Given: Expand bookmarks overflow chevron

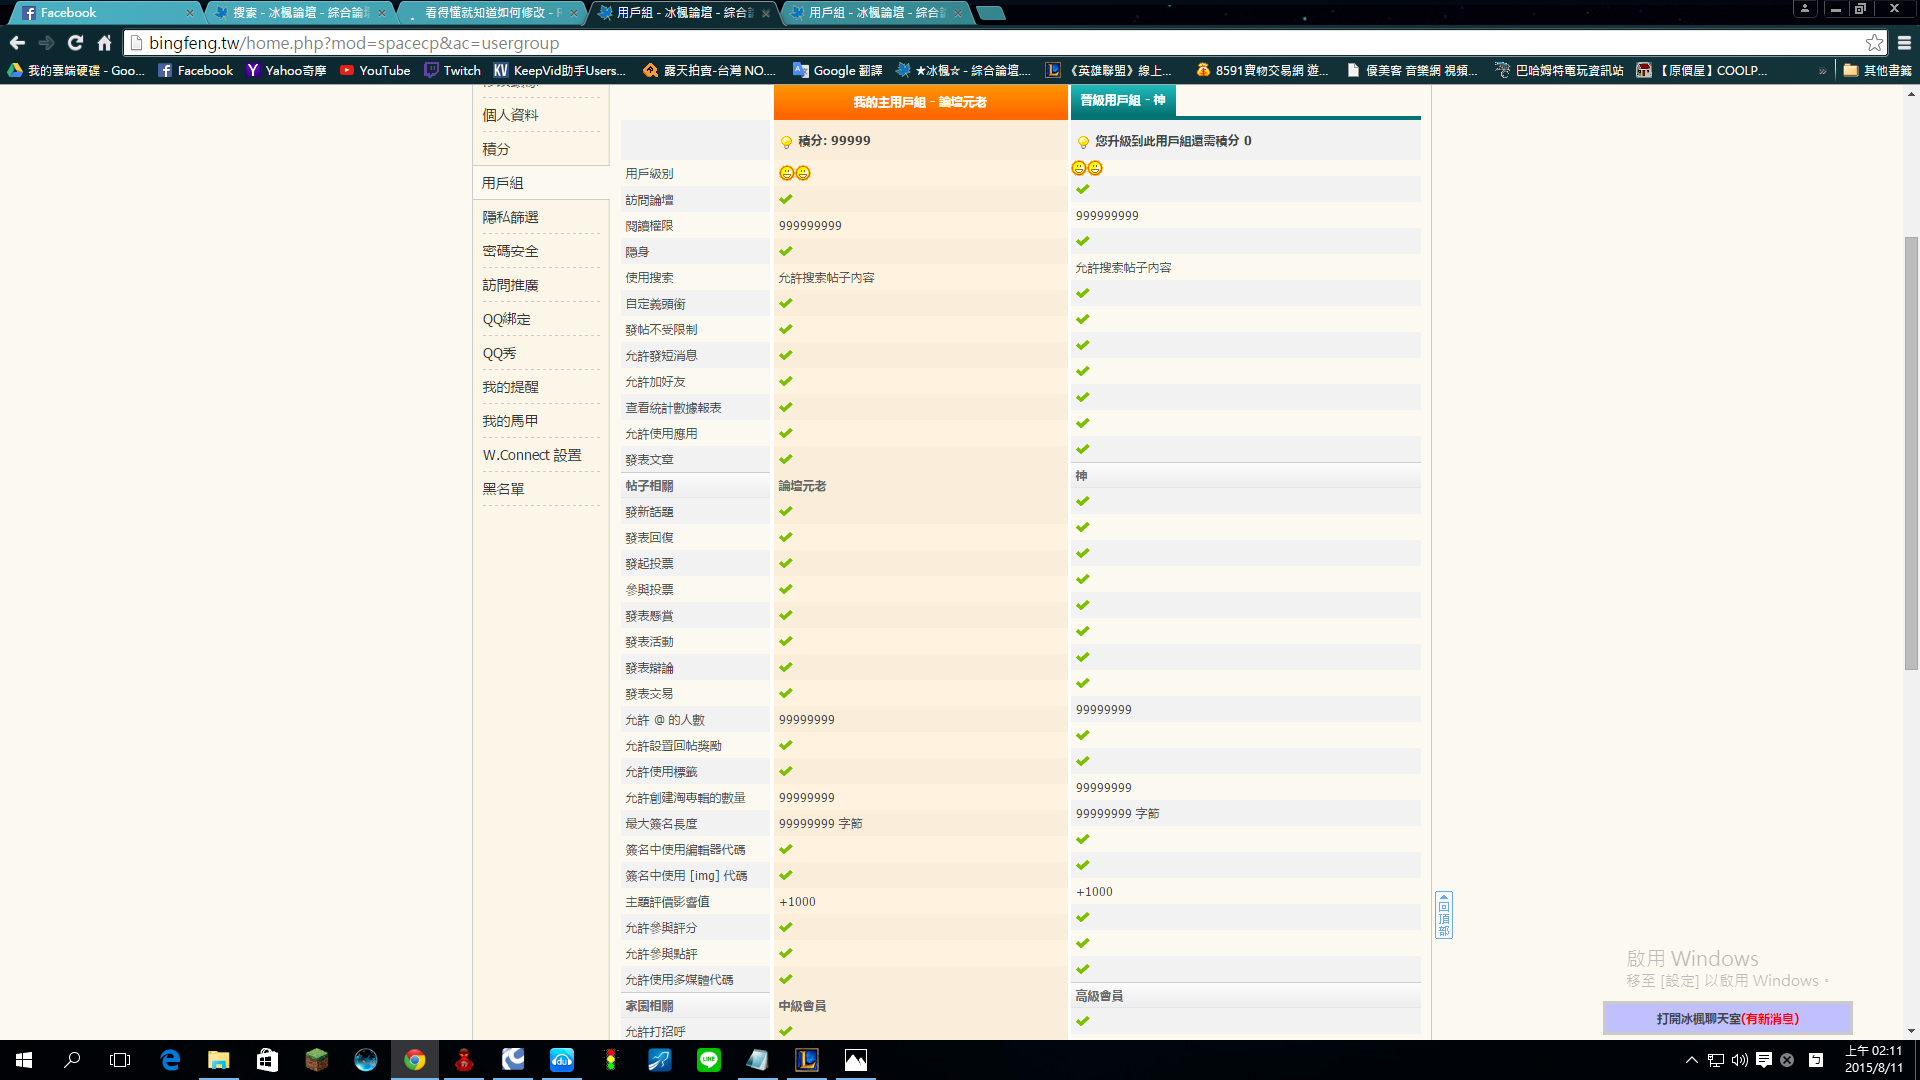Looking at the screenshot, I should (x=1822, y=71).
